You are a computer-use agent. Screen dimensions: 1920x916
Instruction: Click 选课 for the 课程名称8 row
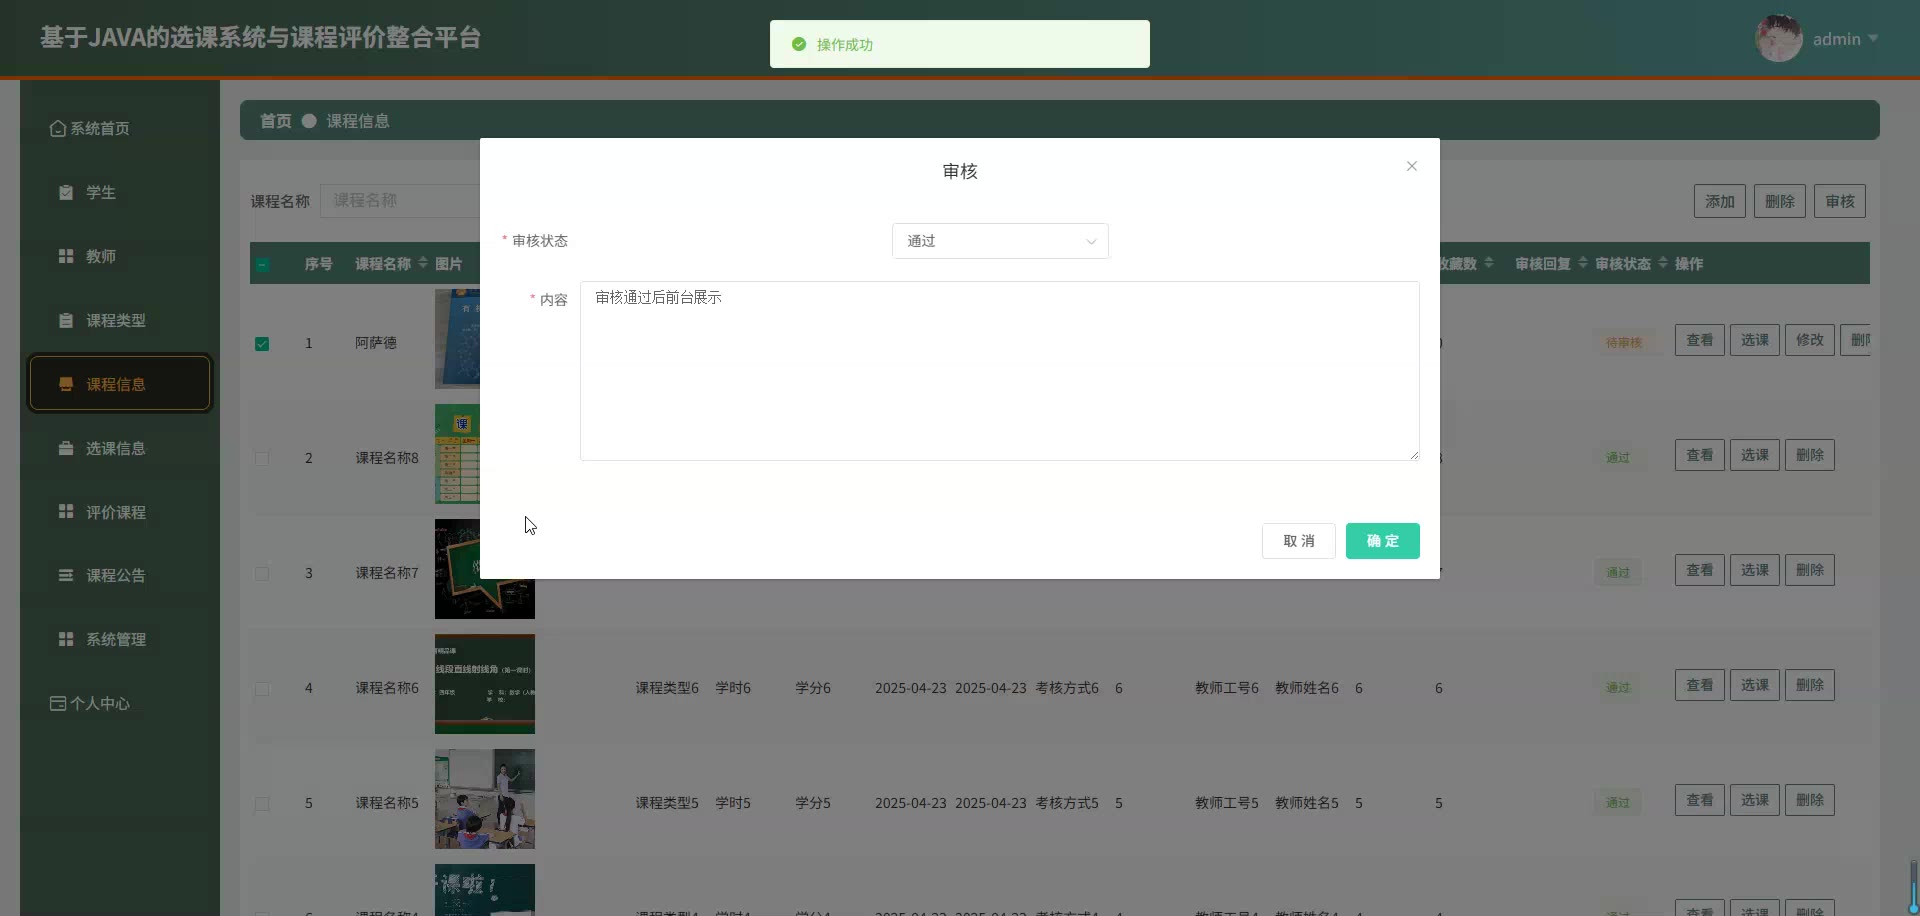pos(1755,455)
